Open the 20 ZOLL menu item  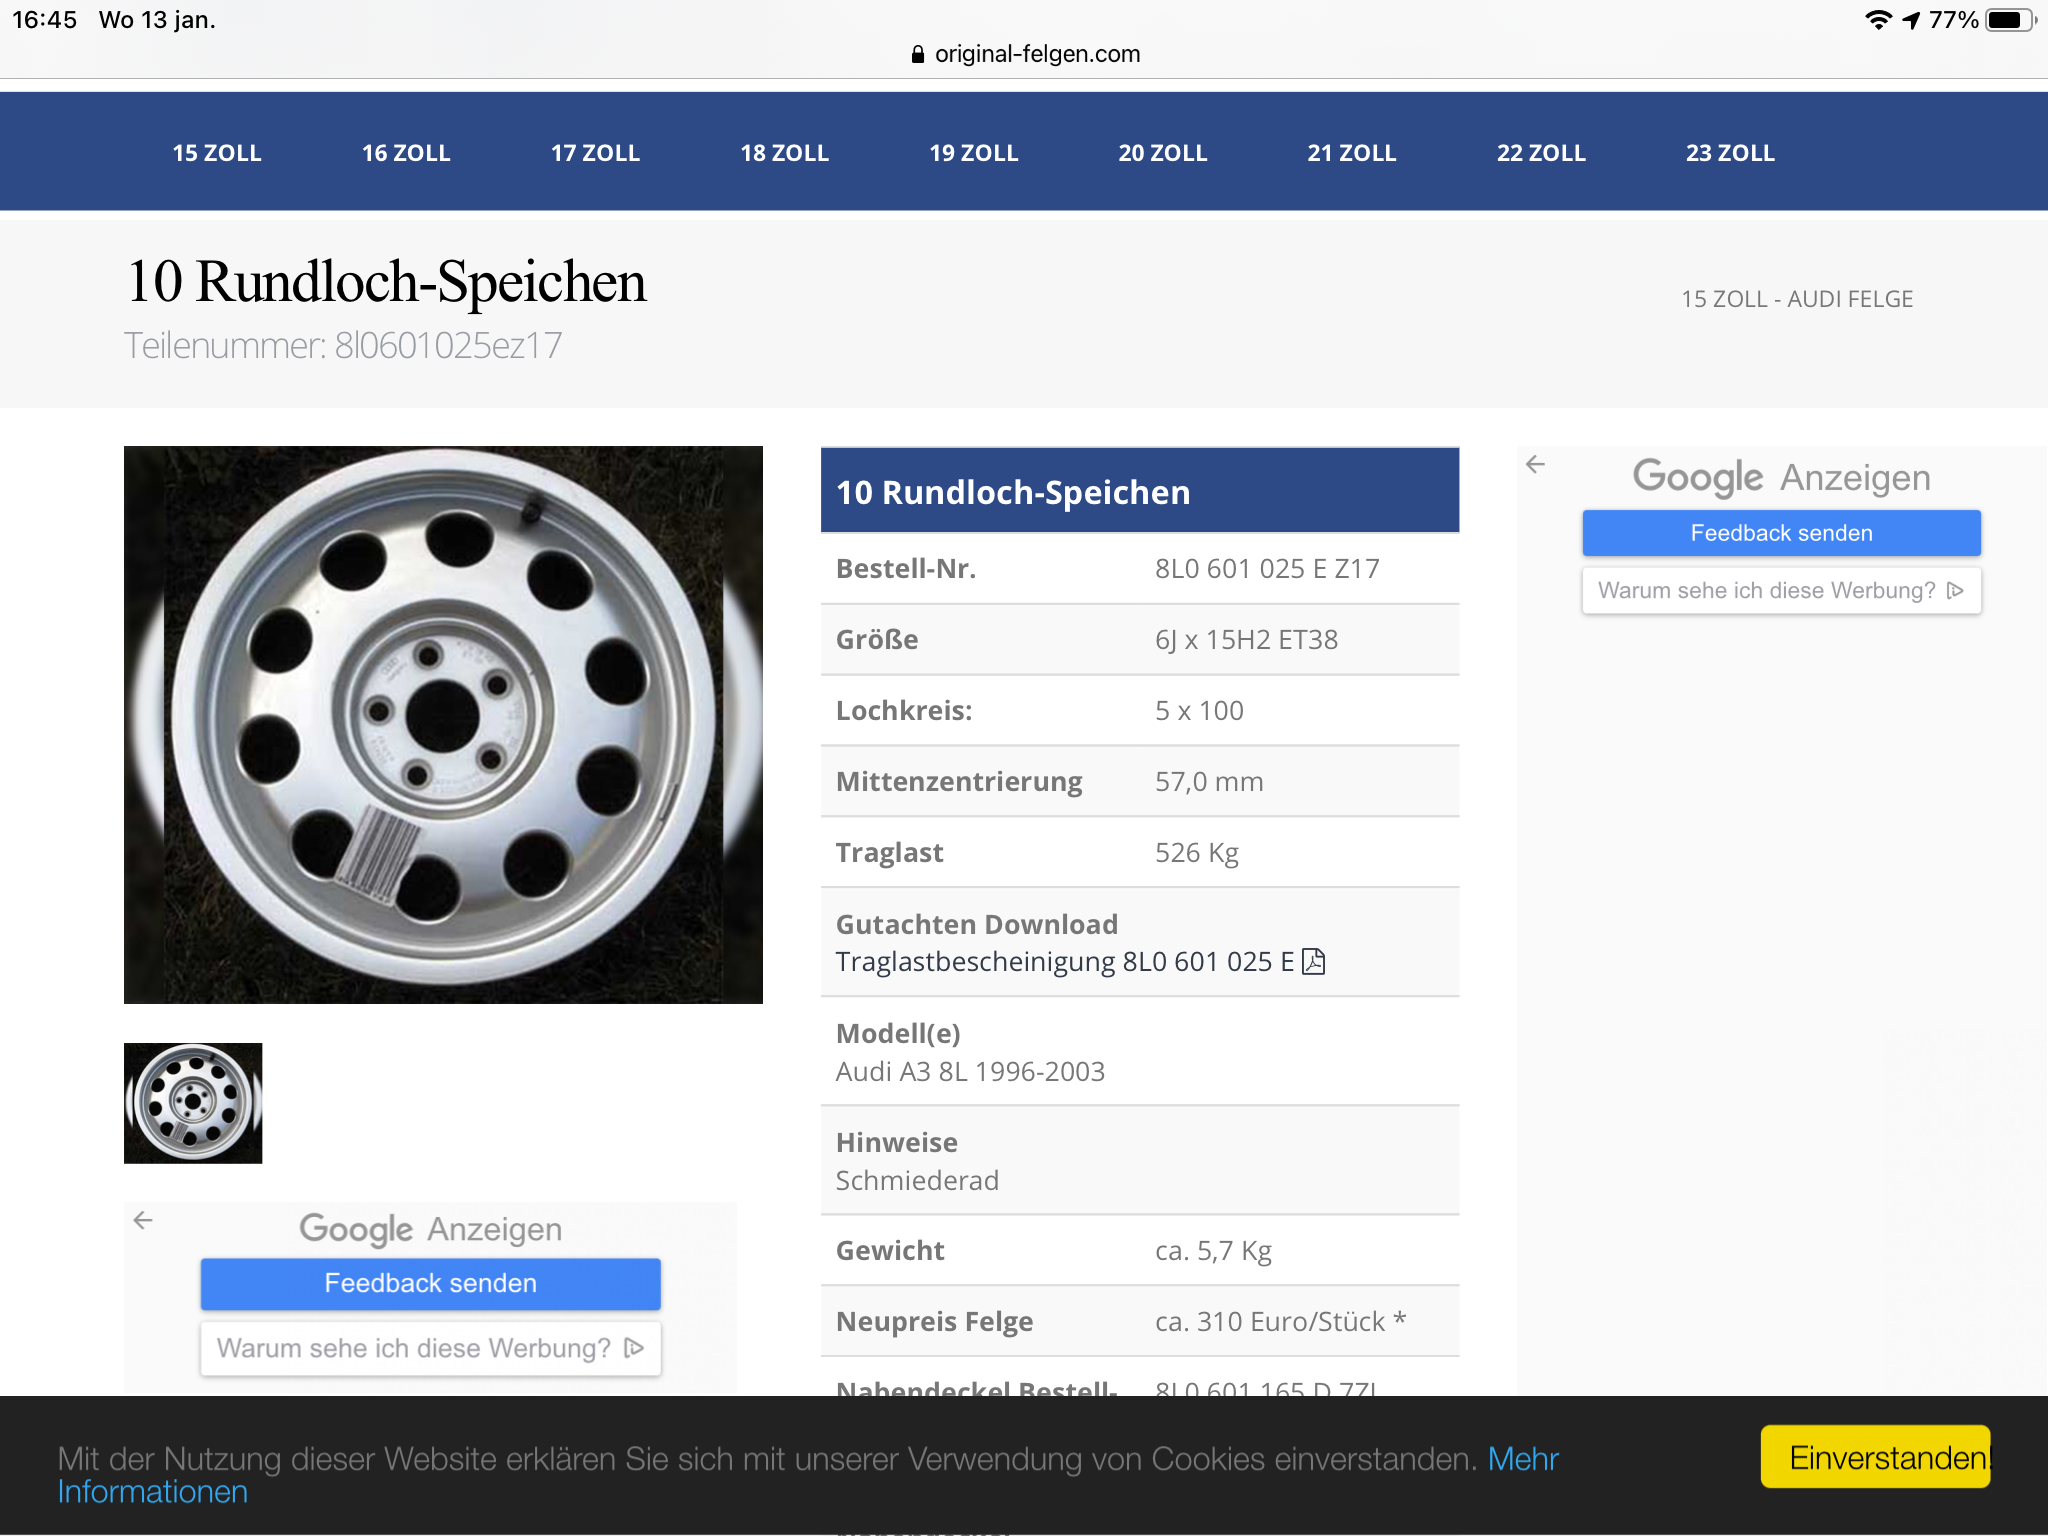click(x=1162, y=153)
